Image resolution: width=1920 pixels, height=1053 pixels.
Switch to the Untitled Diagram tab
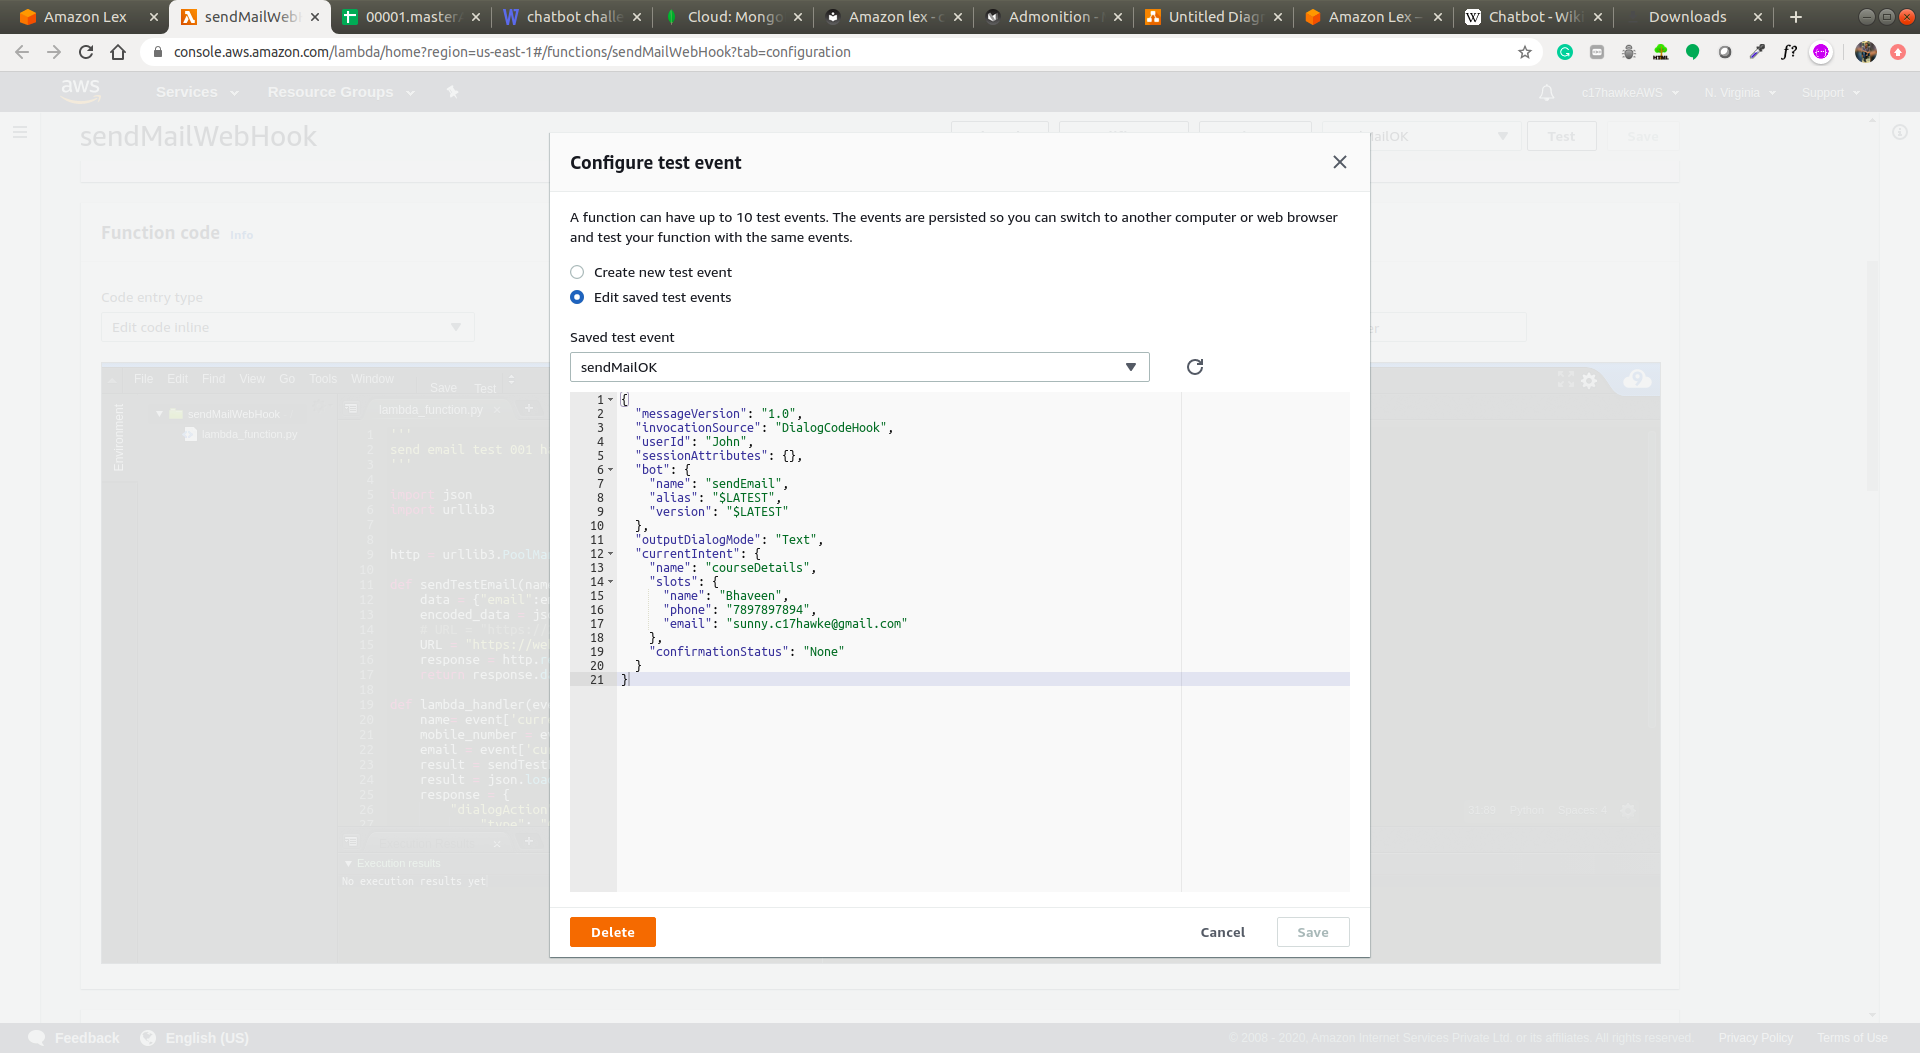[x=1213, y=17]
